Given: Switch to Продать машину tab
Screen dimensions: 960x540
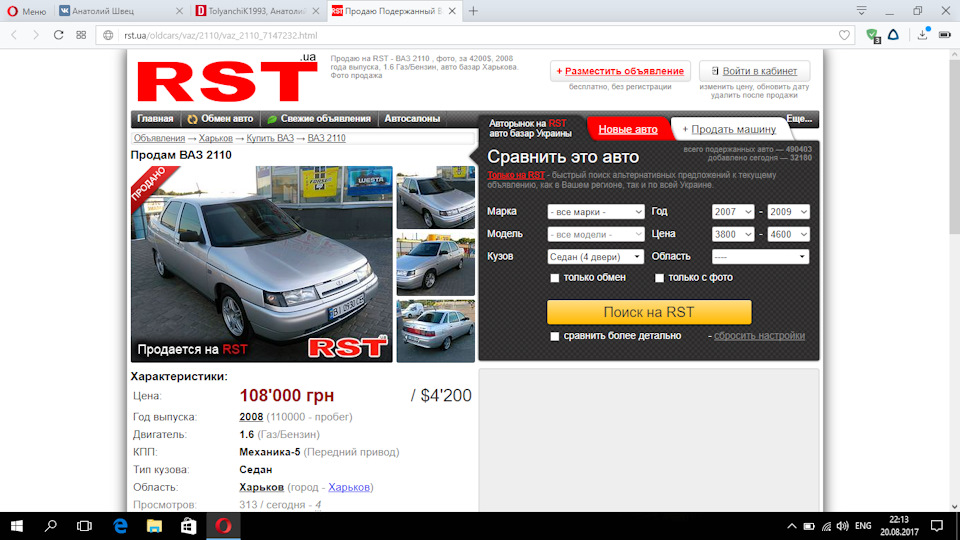Looking at the screenshot, I should [x=729, y=129].
